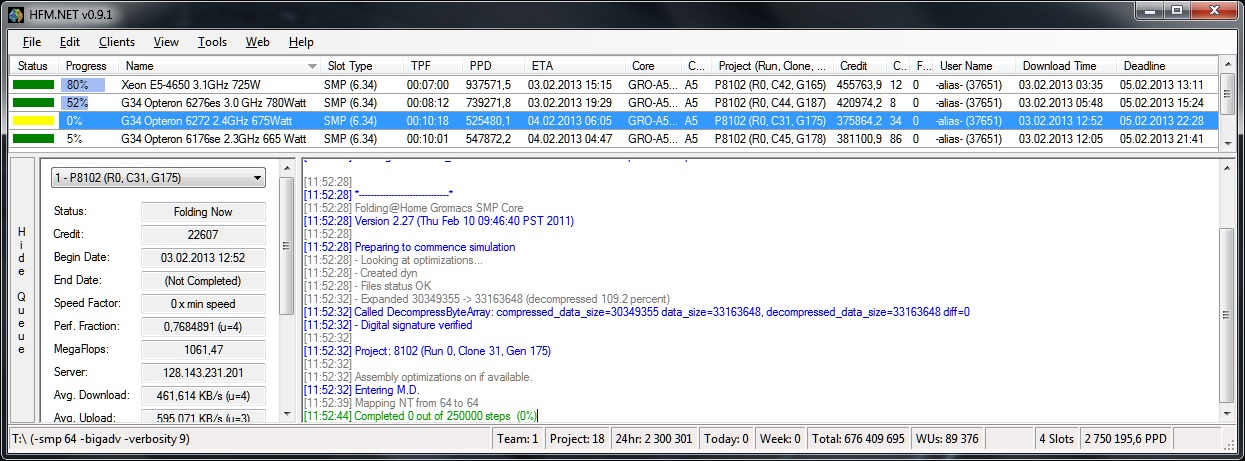Open the Edit menu
Image resolution: width=1245 pixels, height=461 pixels.
69,42
